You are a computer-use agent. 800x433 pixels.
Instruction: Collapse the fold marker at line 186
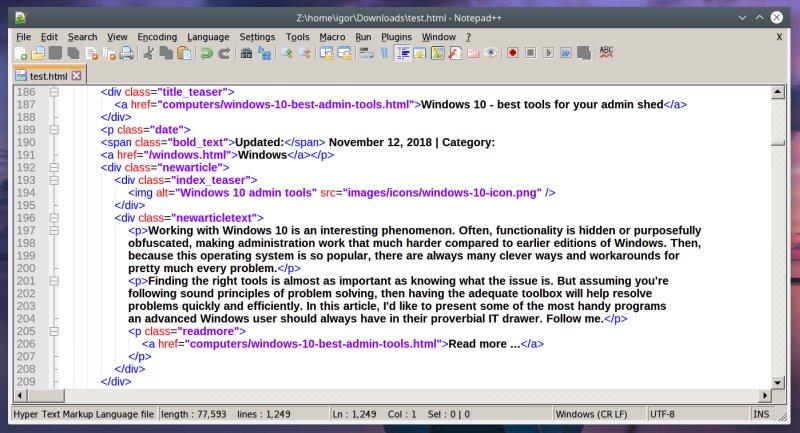click(54, 93)
